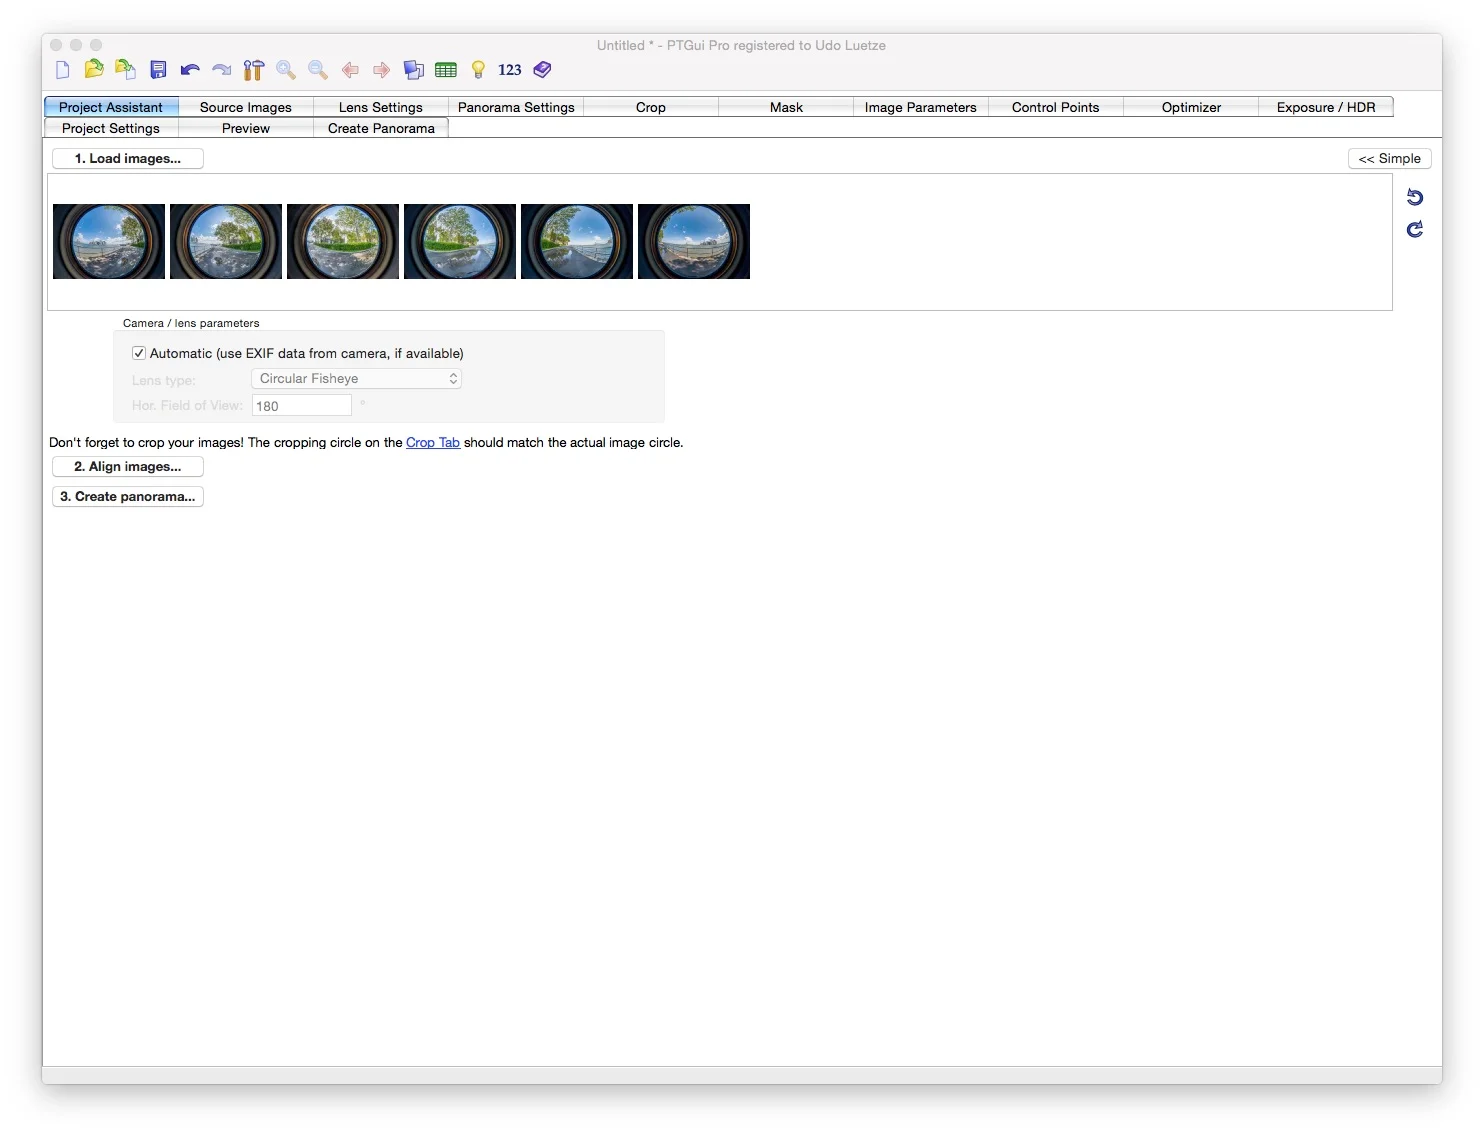Open project using the yellow folder icon
This screenshot has height=1134, width=1484.
[x=94, y=69]
